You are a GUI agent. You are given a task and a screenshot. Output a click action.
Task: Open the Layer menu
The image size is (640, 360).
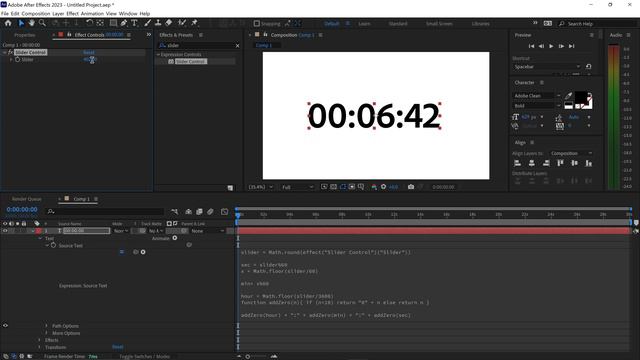[58, 13]
